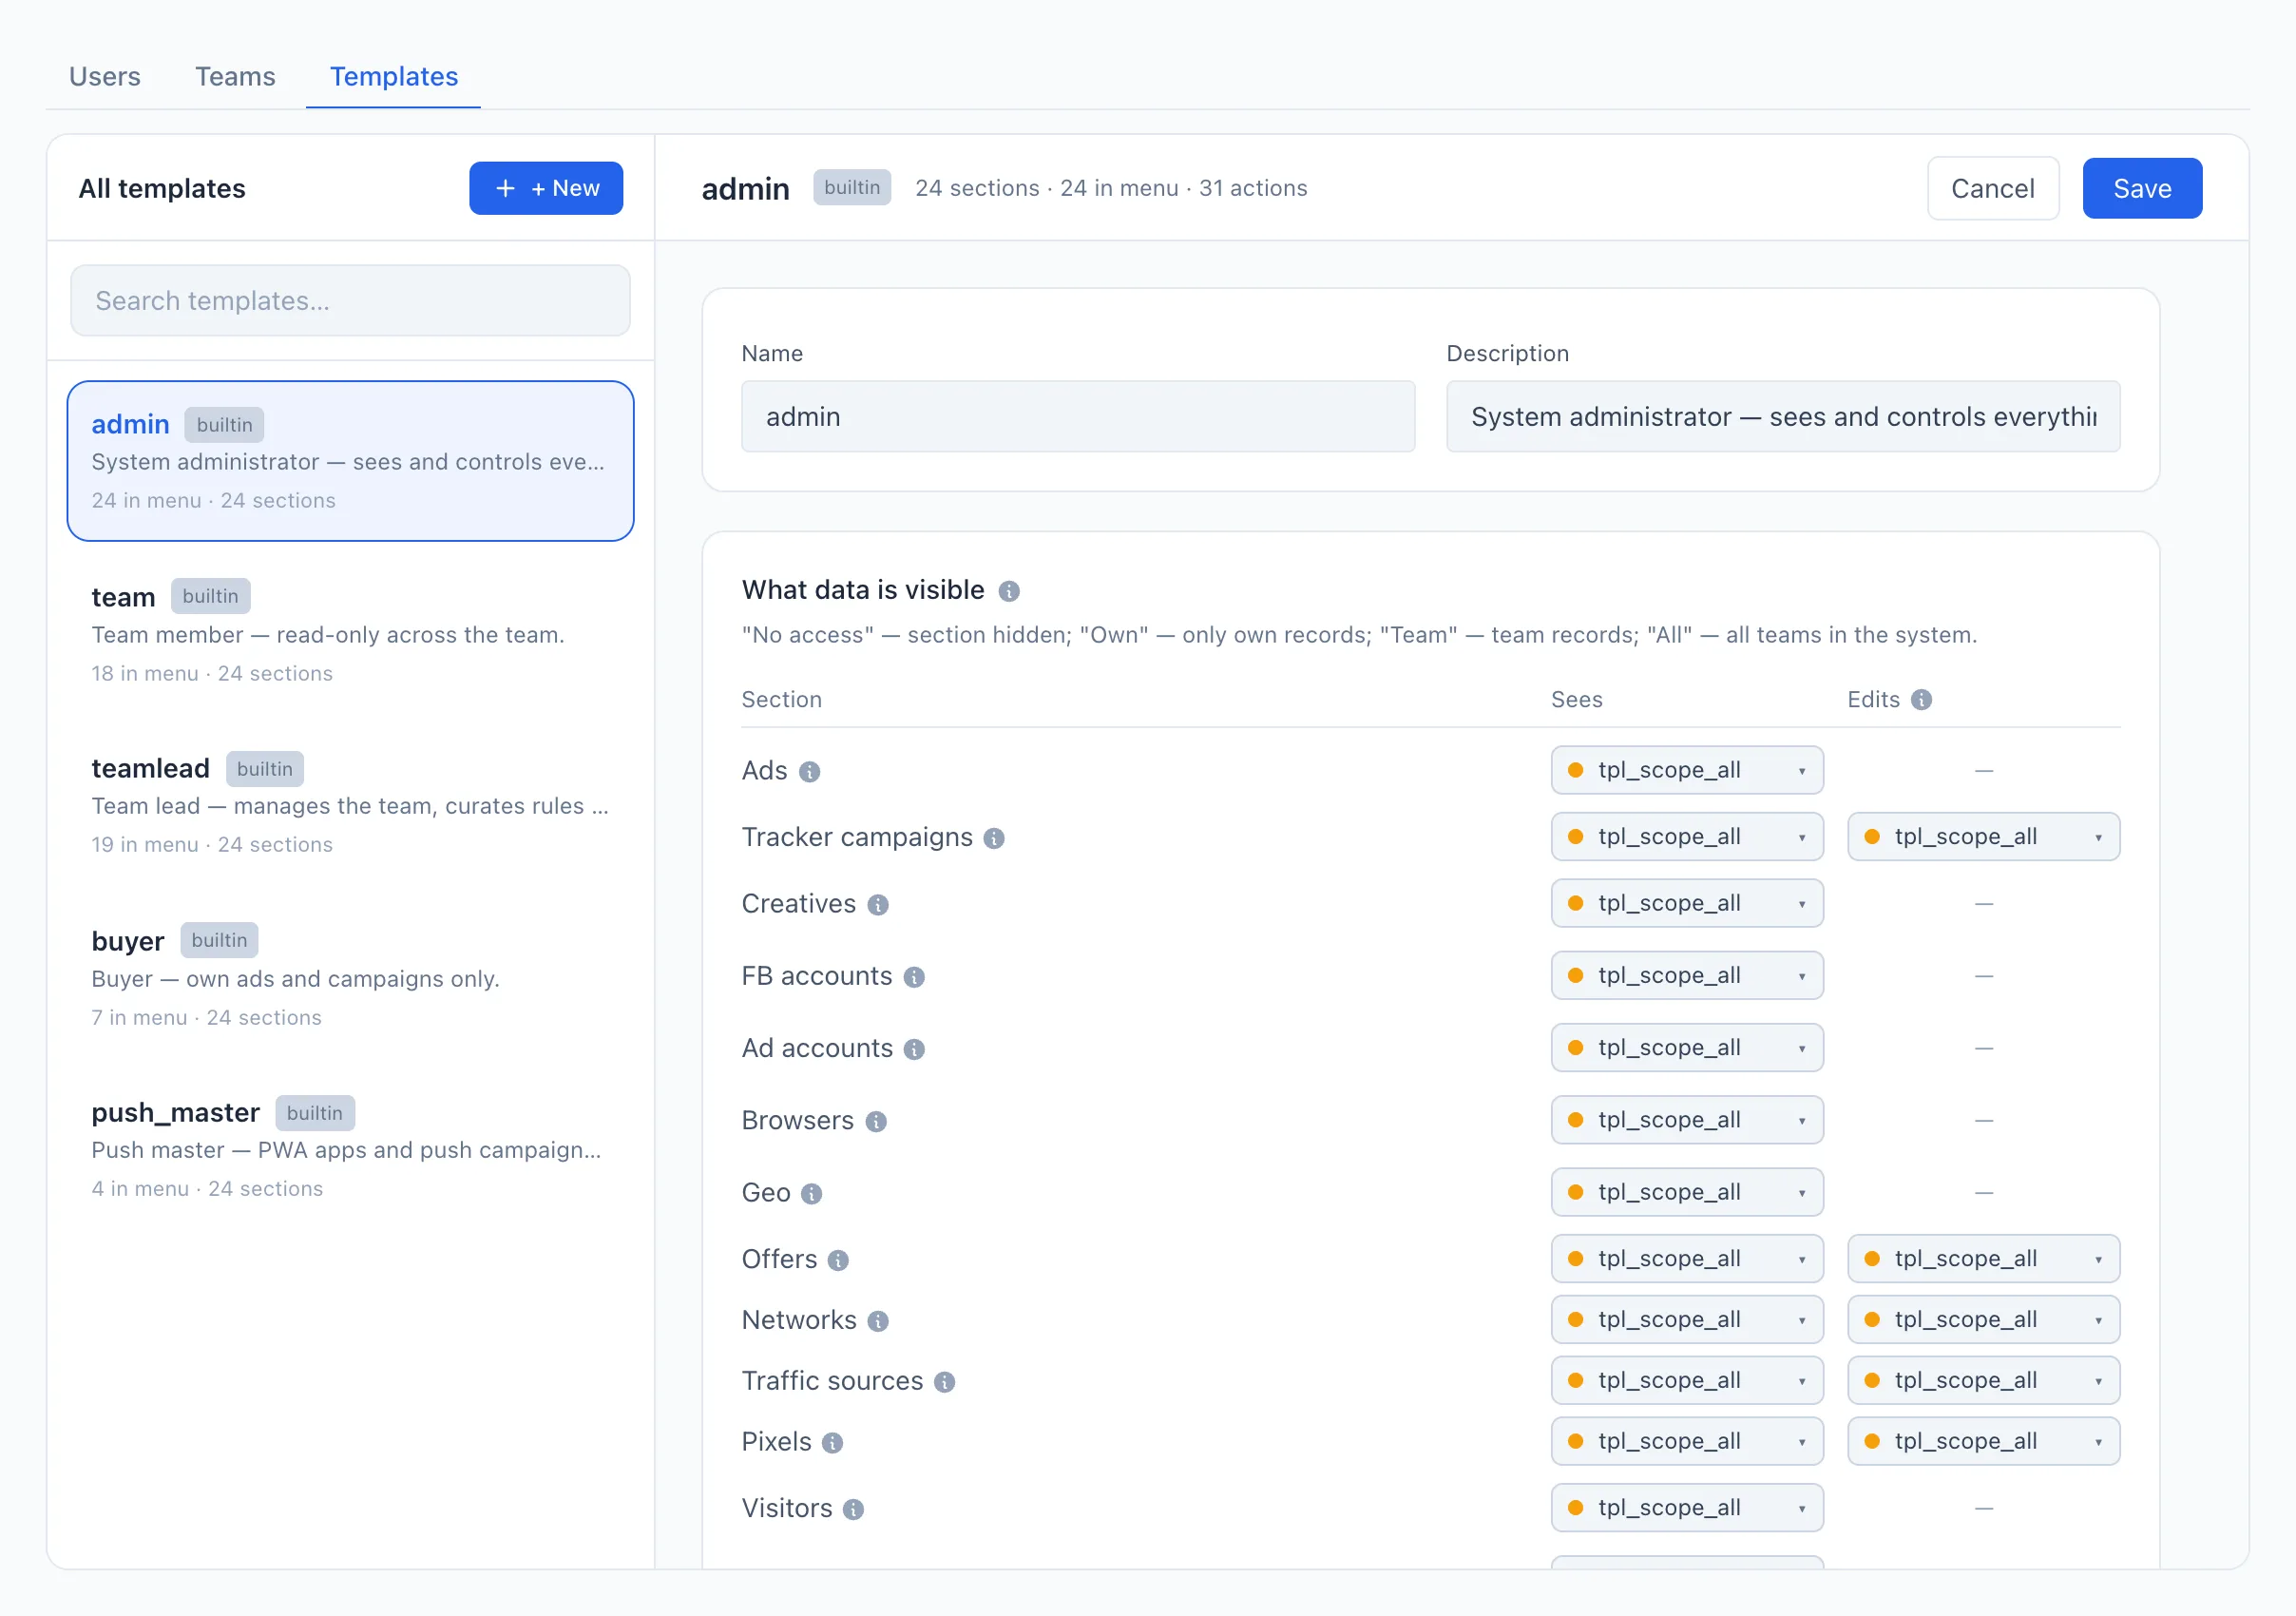The image size is (2296, 1616).
Task: Open the Sees dropdown for Ads
Action: [1687, 770]
